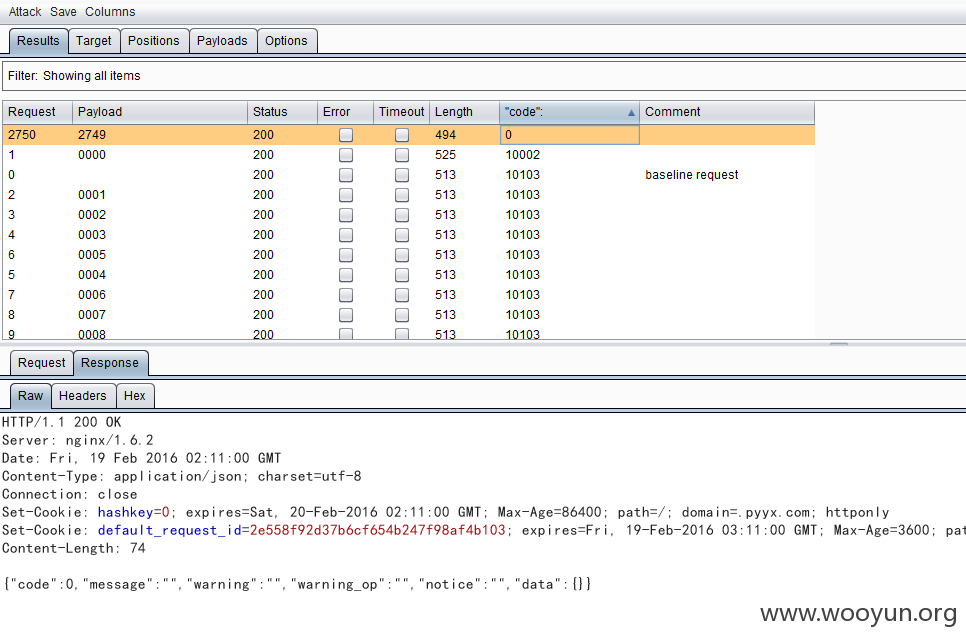Select the row with payload 0006

[408, 295]
